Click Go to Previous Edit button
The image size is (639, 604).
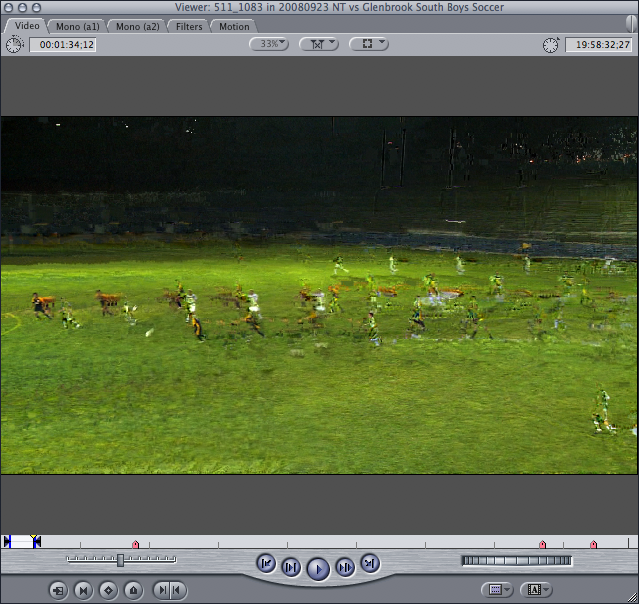tap(266, 564)
